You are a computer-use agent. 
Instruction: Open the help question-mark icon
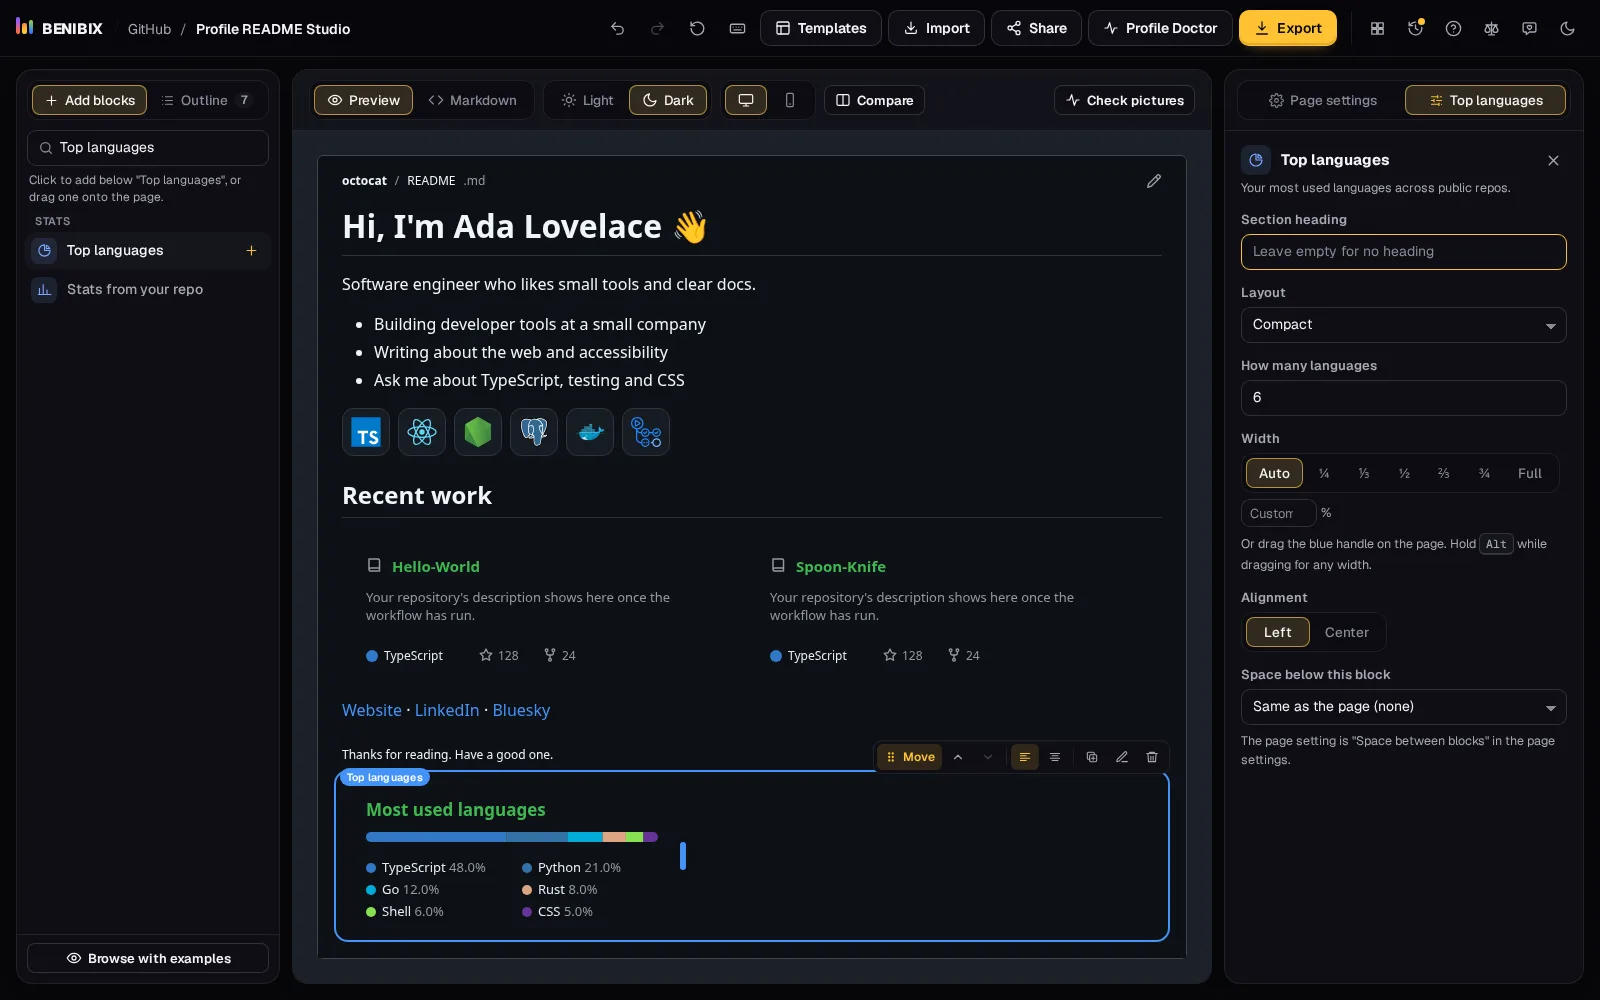coord(1453,28)
